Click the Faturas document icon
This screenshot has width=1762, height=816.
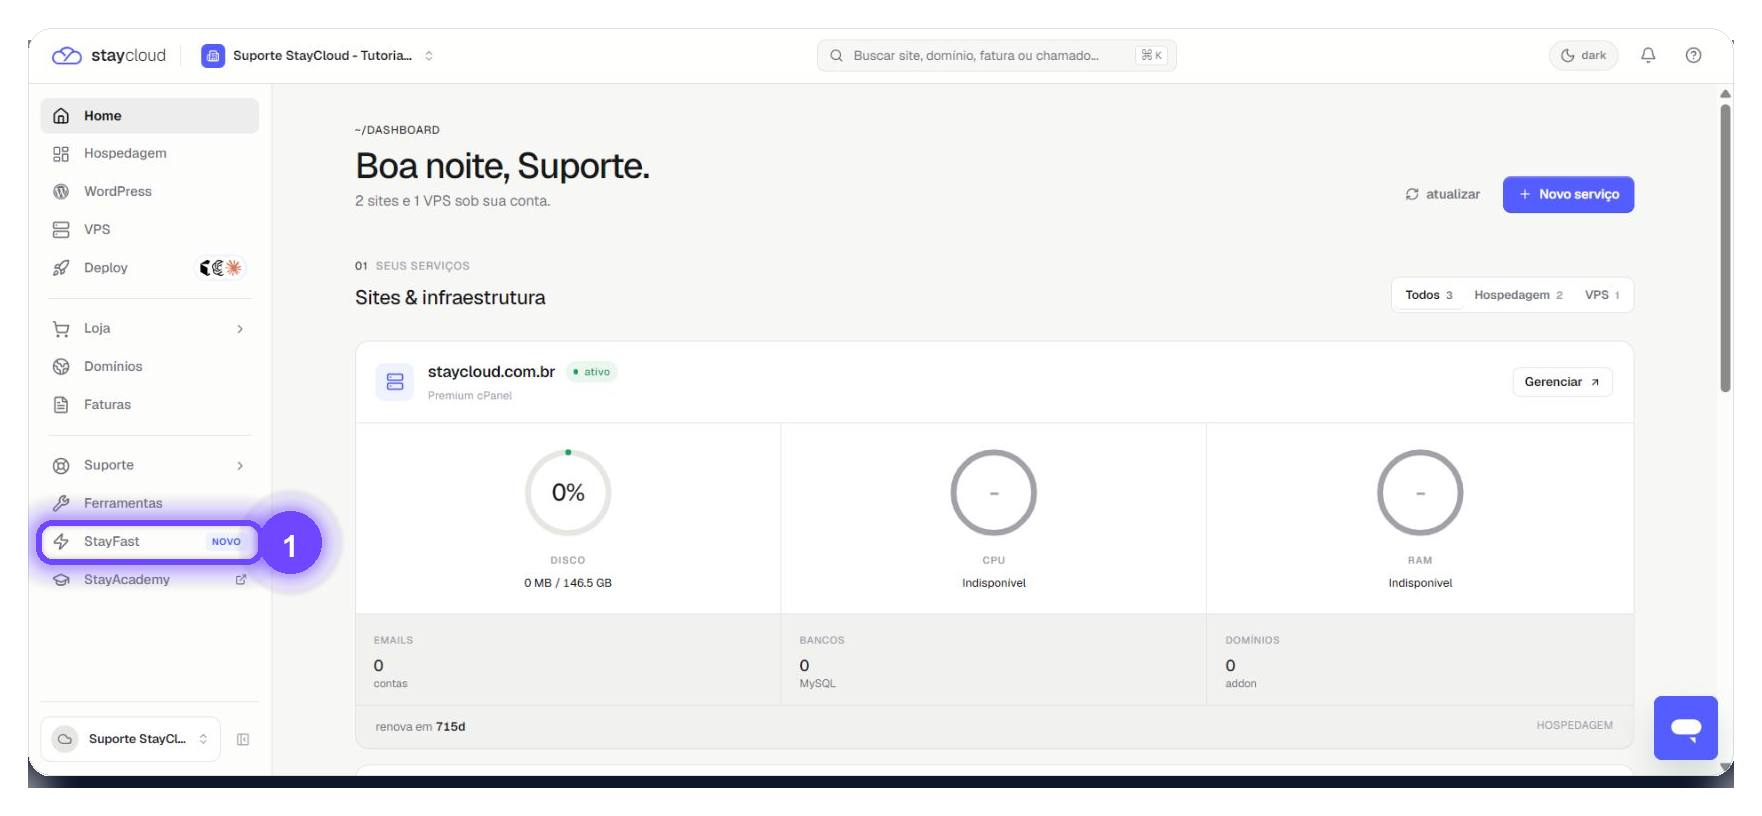(x=61, y=405)
